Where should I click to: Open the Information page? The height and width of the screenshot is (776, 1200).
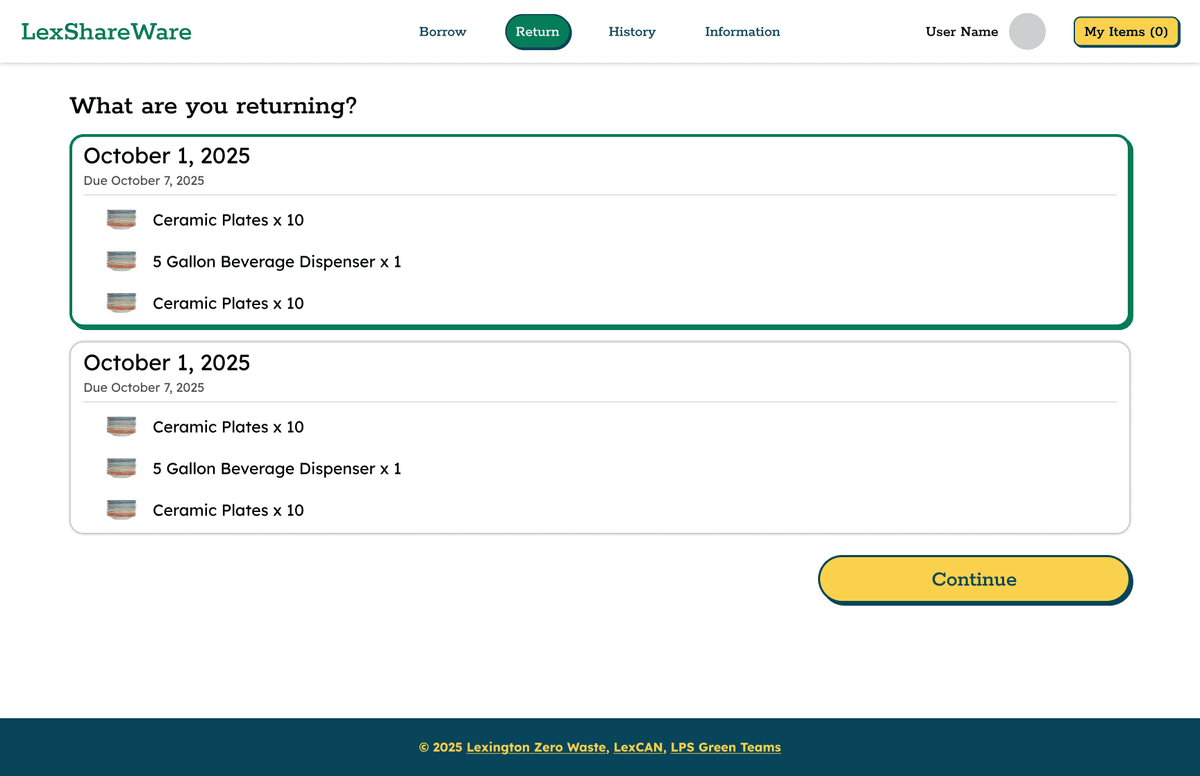tap(742, 32)
